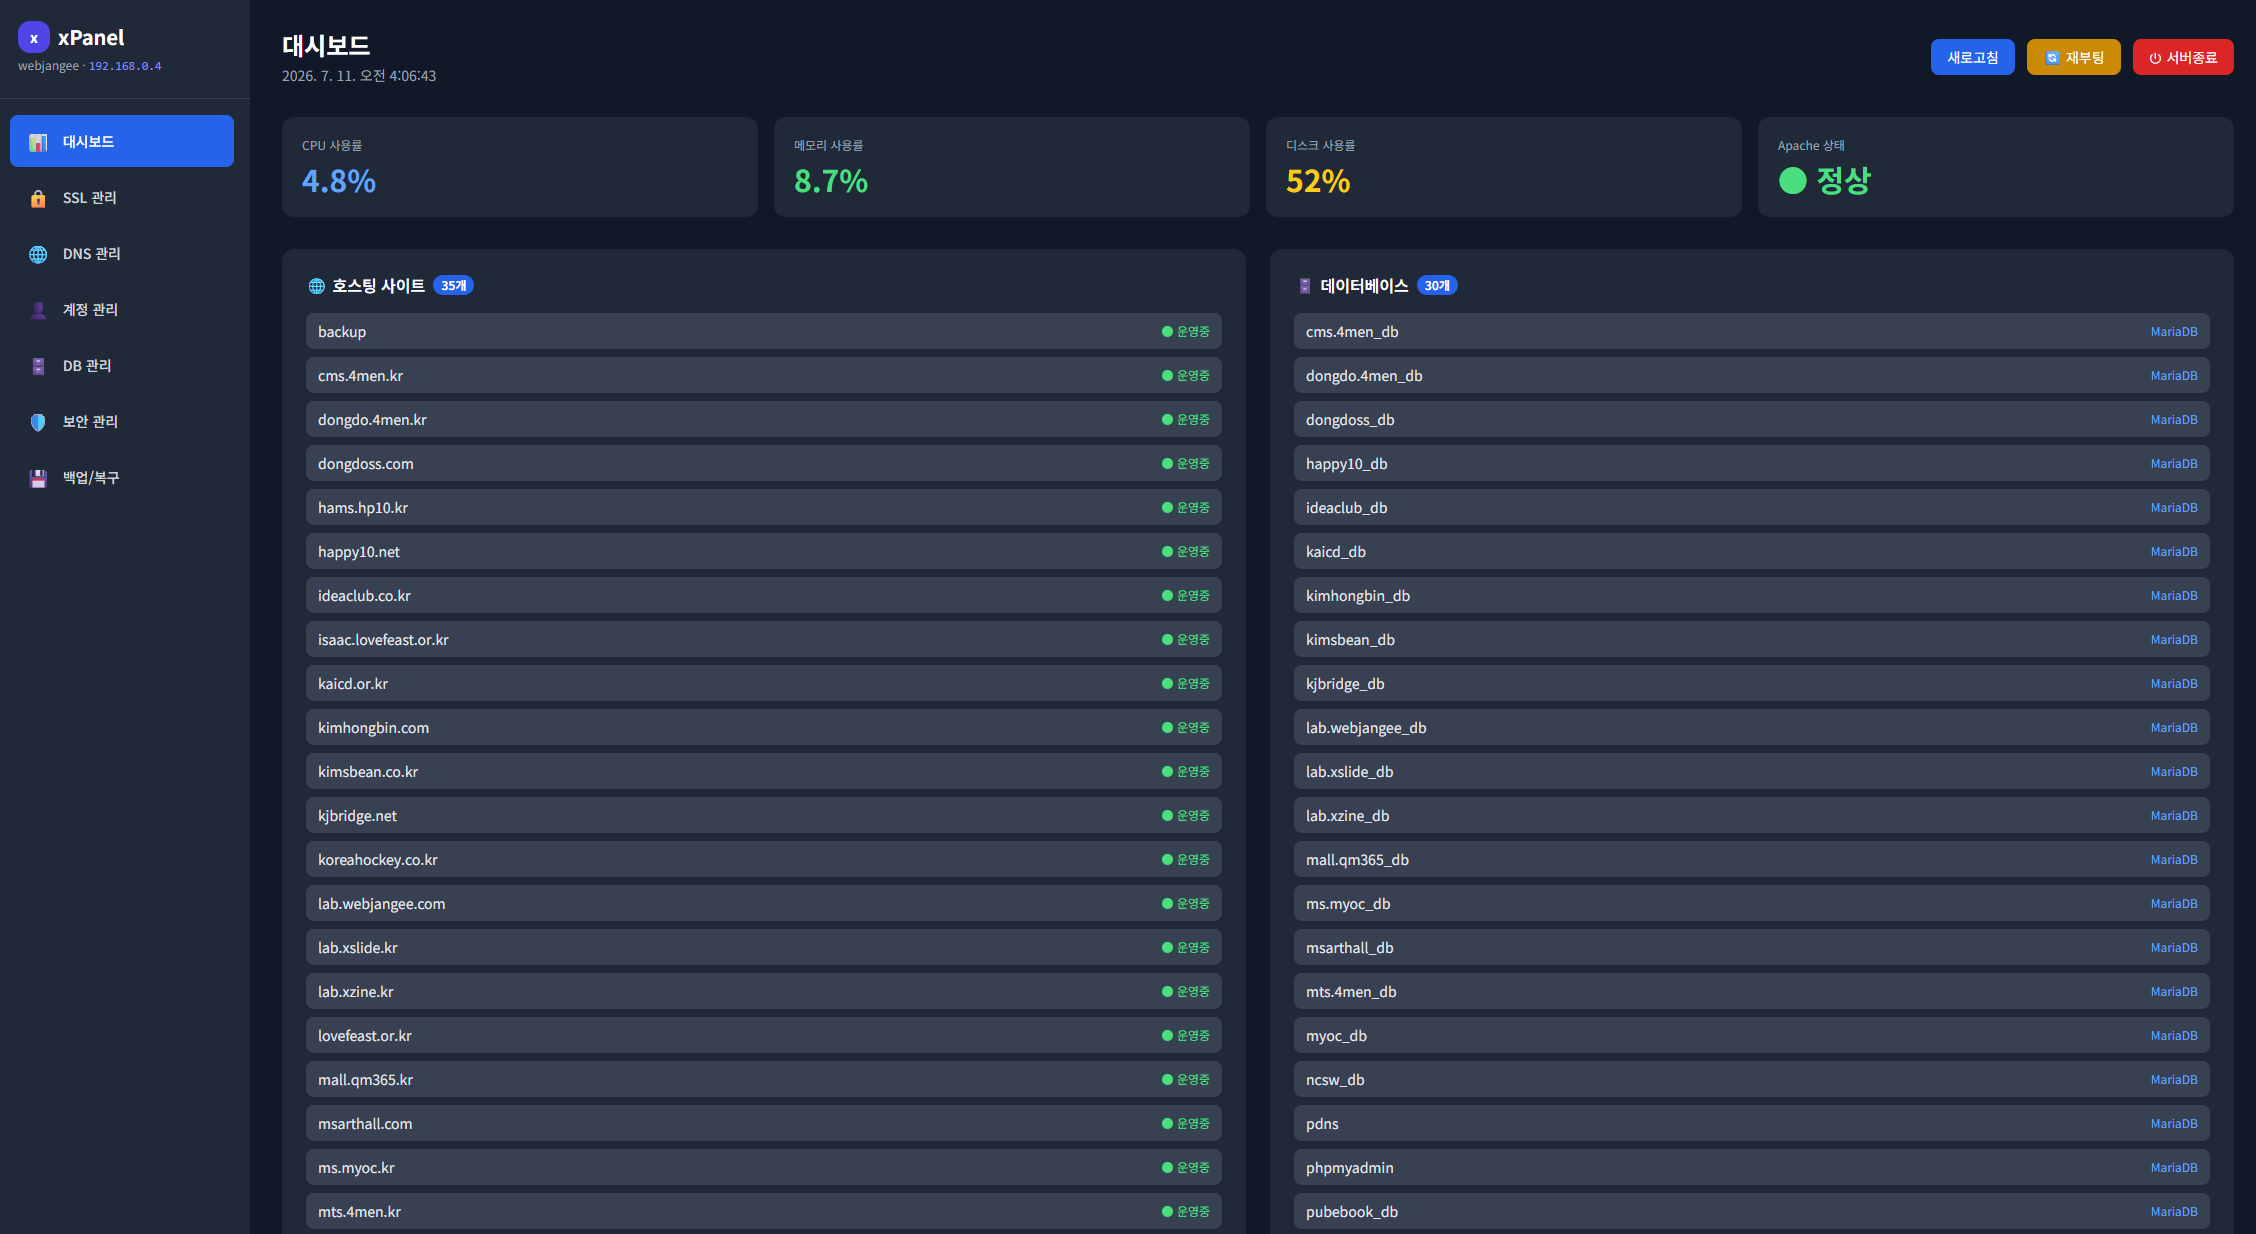Select the cms.4men.kr site row
The width and height of the screenshot is (2256, 1234).
tap(764, 375)
